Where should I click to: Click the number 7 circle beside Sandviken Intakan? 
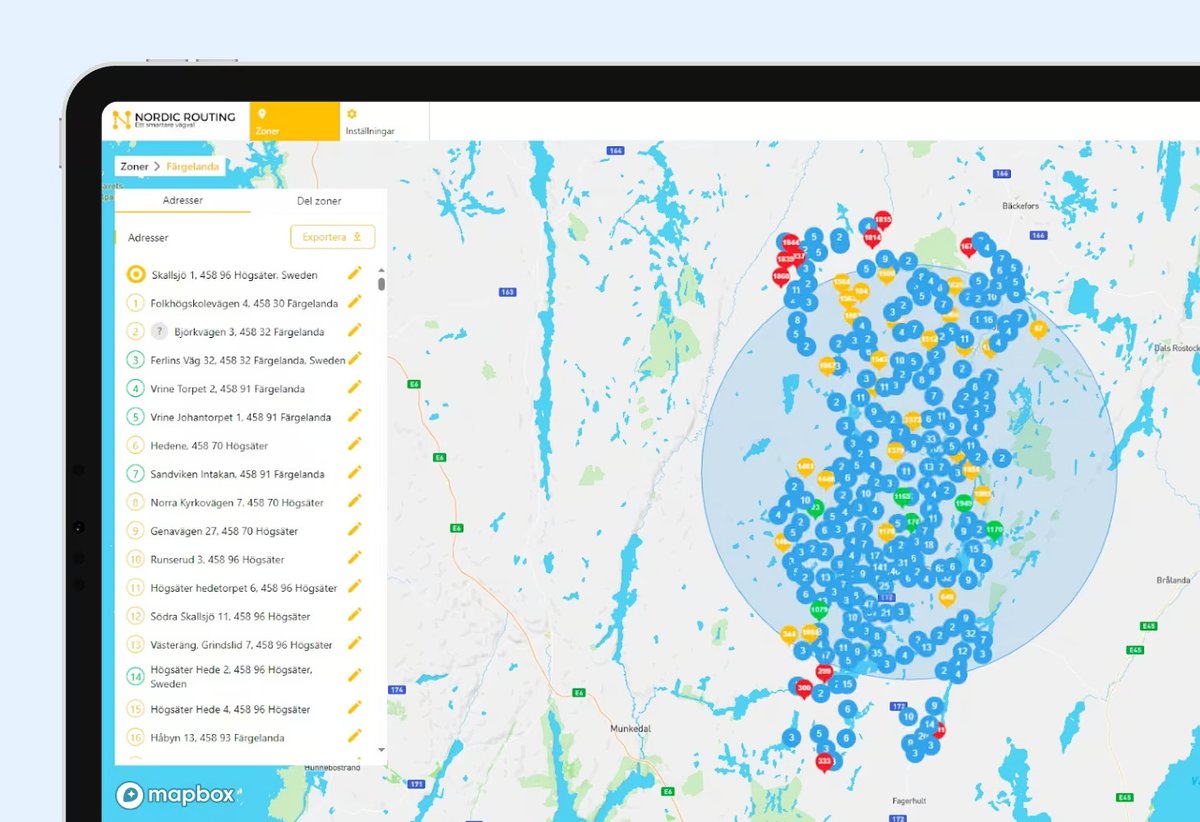click(x=136, y=474)
